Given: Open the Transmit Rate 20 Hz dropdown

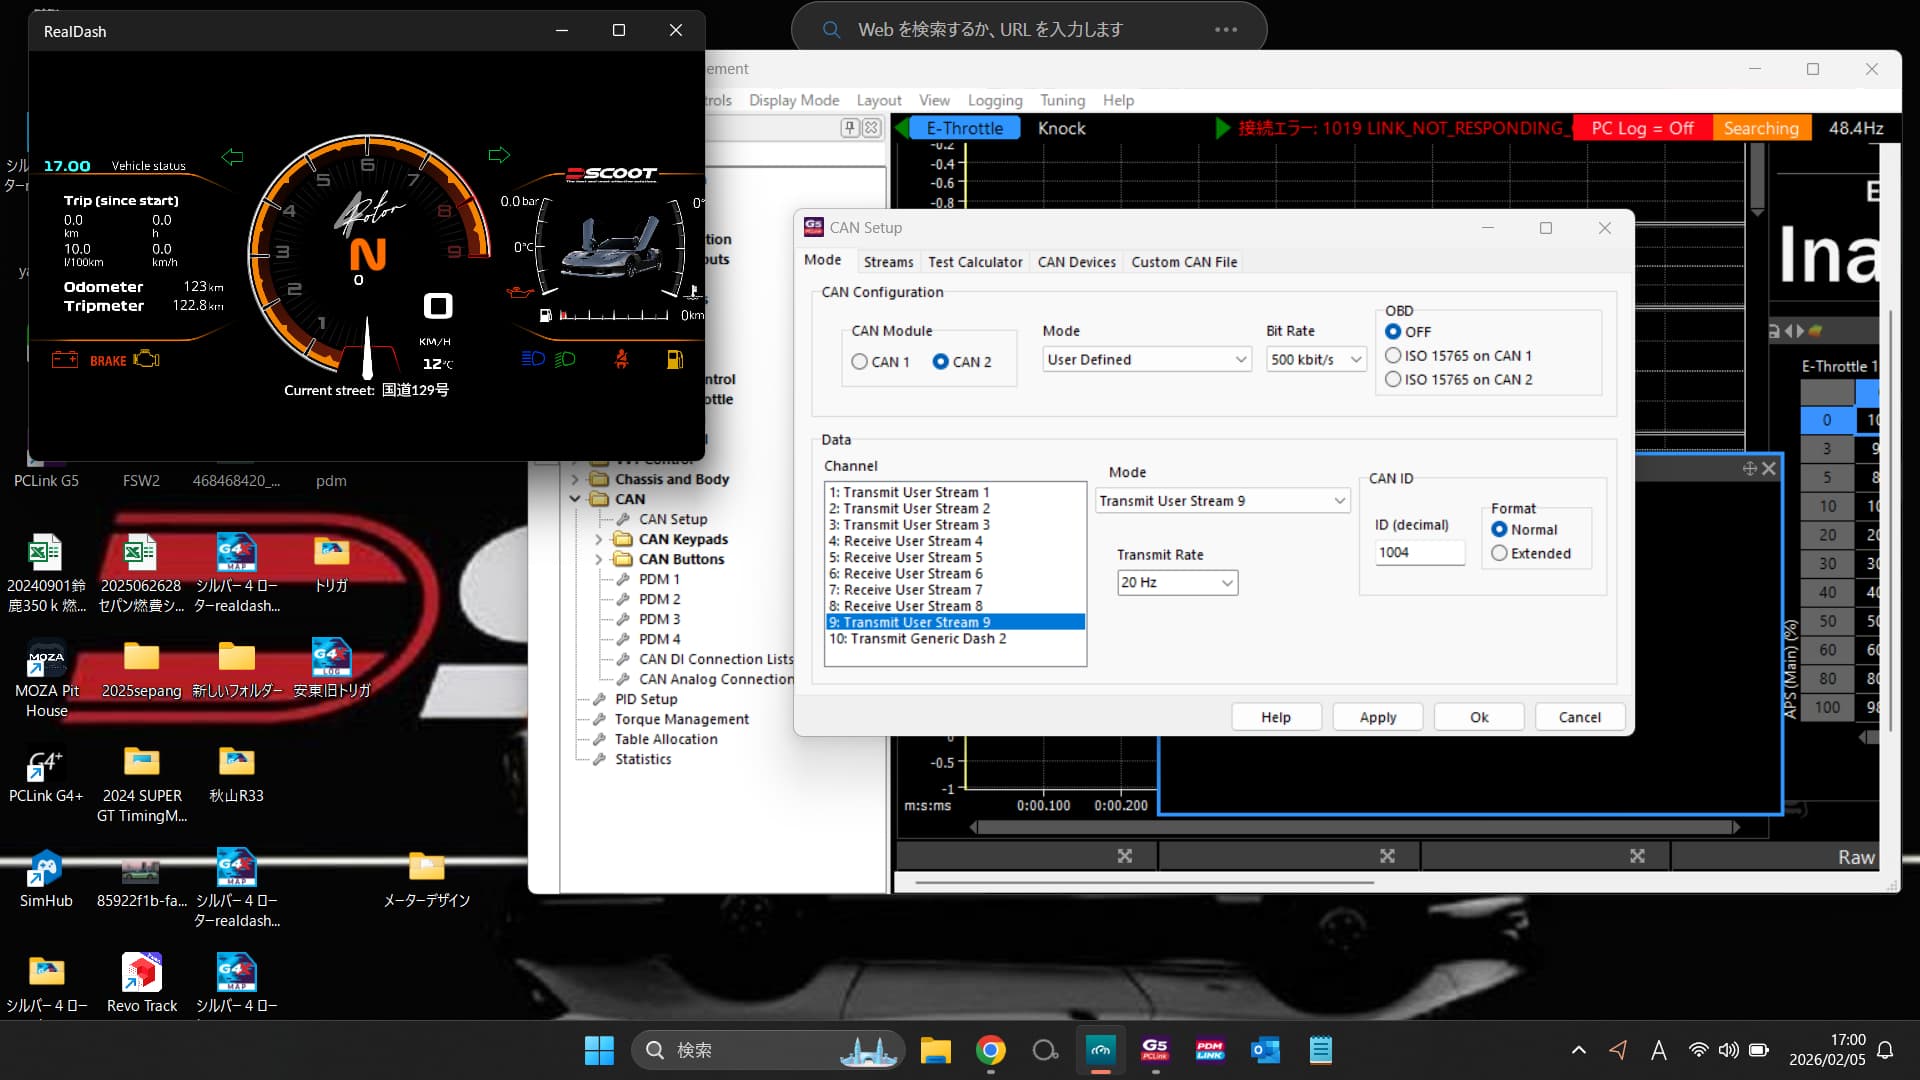Looking at the screenshot, I should [1177, 583].
